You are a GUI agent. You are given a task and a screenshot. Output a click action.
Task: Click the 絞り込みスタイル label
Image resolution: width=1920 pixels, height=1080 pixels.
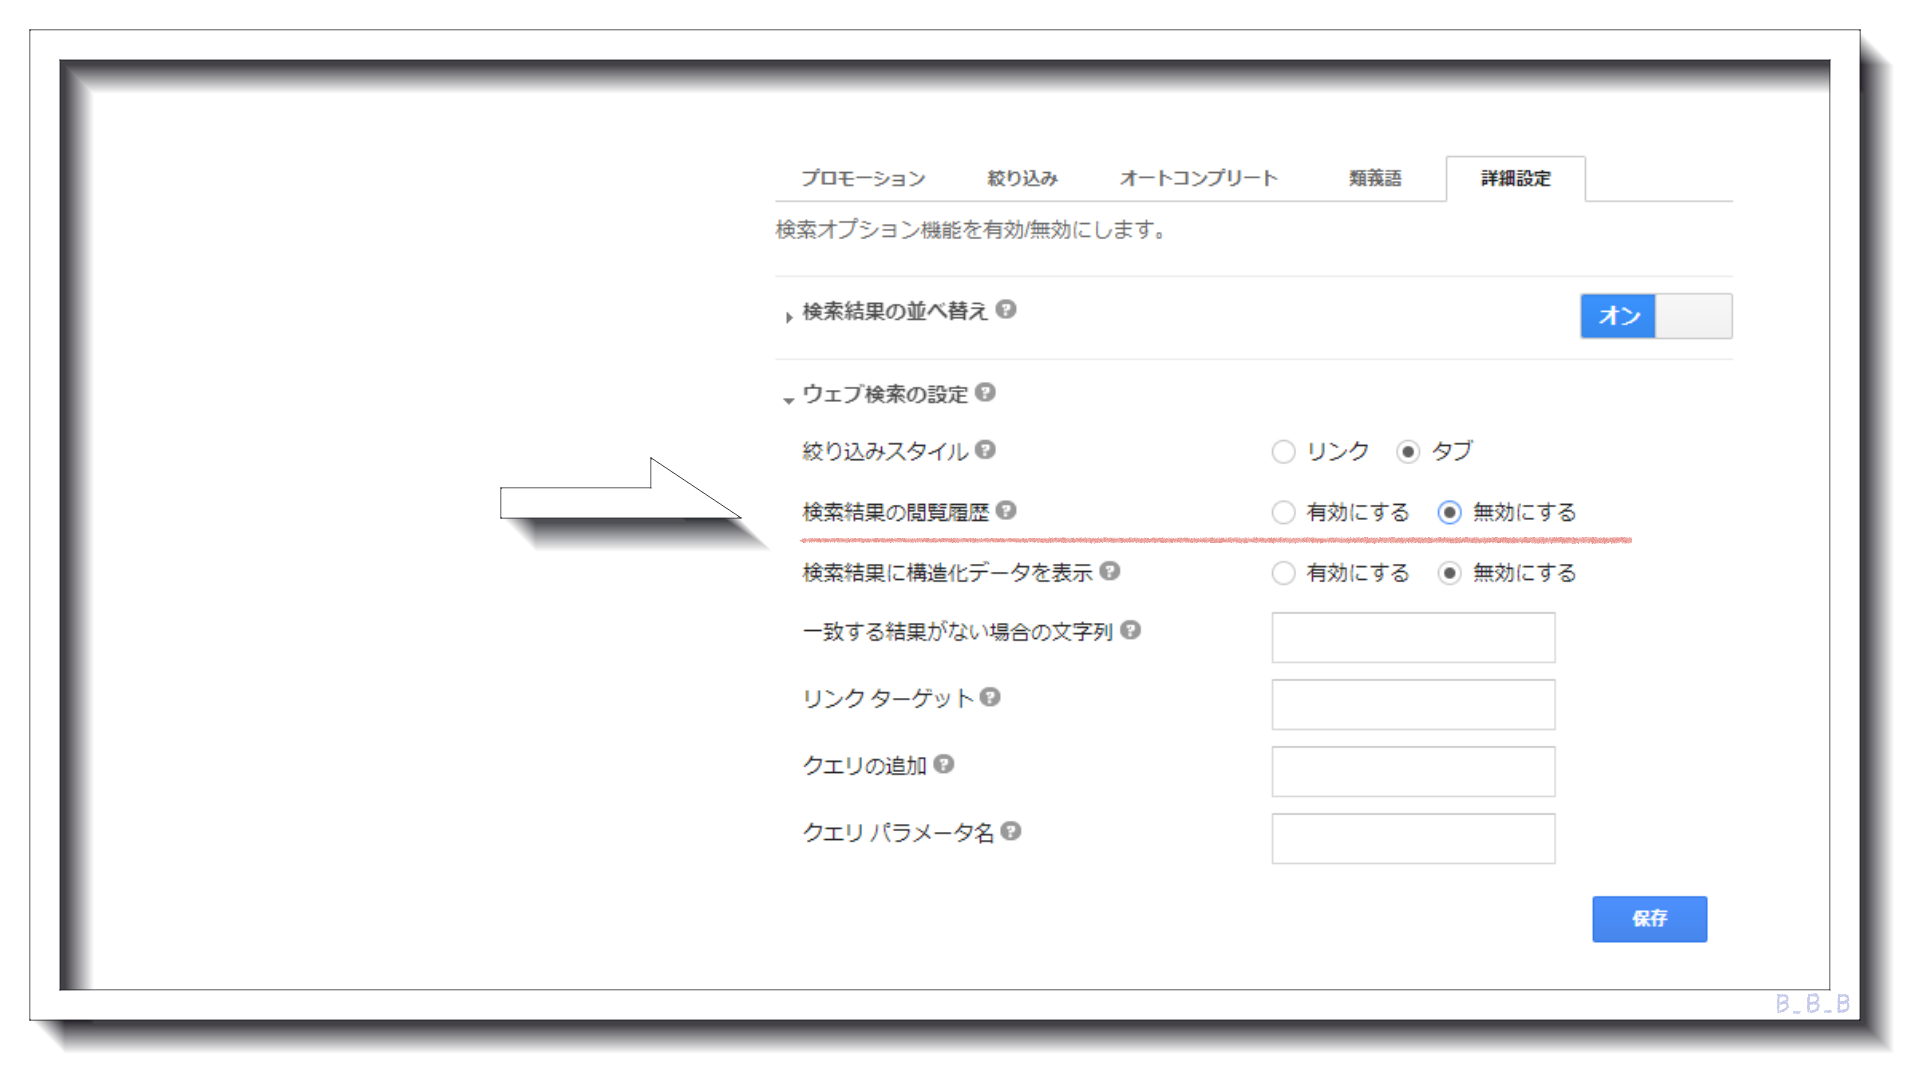(885, 452)
